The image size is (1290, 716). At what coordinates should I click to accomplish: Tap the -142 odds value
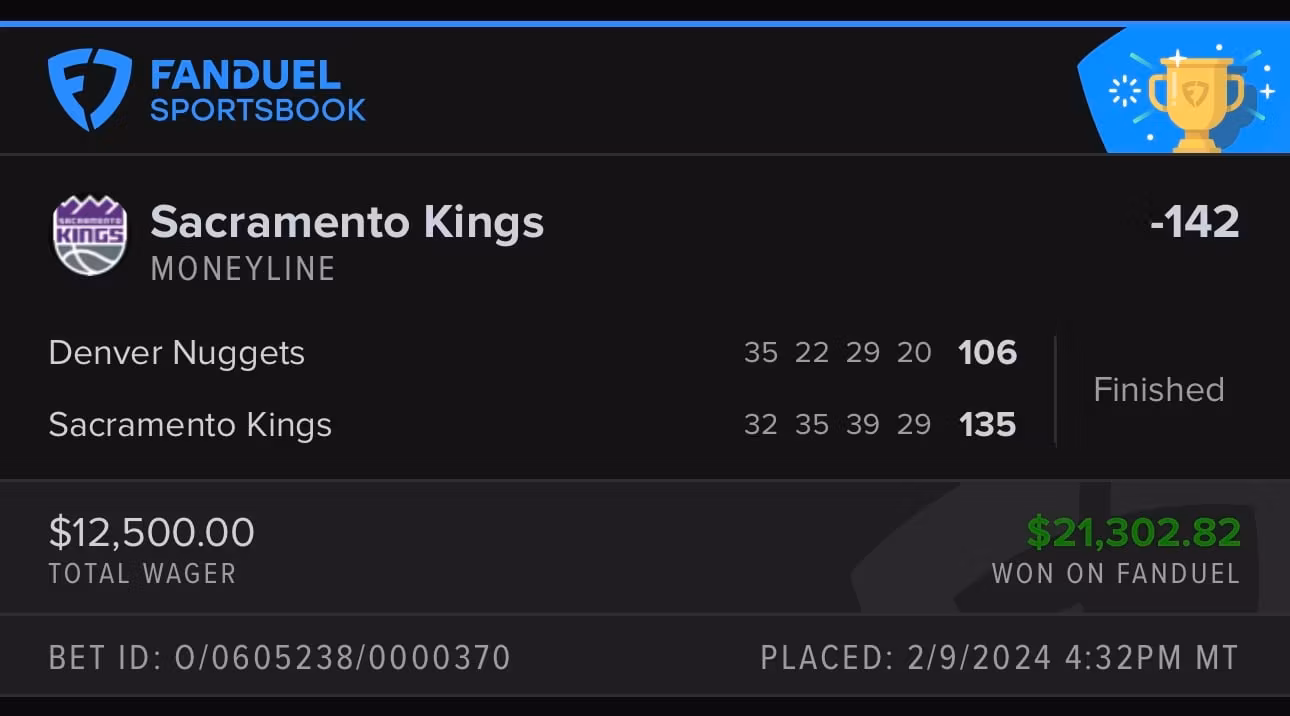coord(1194,222)
